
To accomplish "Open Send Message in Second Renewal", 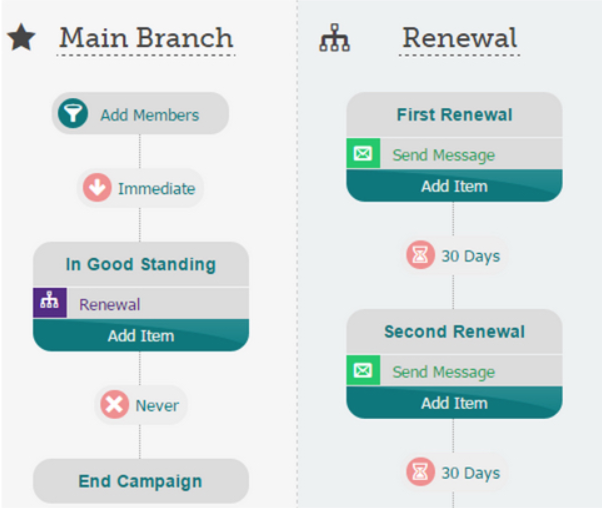I will point(454,371).
